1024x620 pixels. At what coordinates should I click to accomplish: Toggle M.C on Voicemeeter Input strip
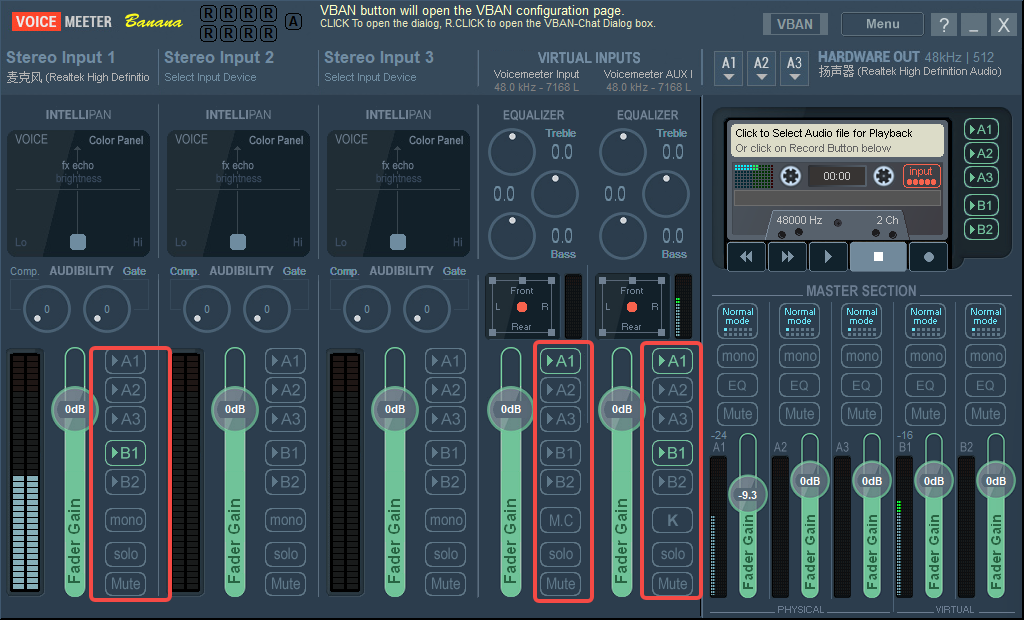click(x=560, y=520)
